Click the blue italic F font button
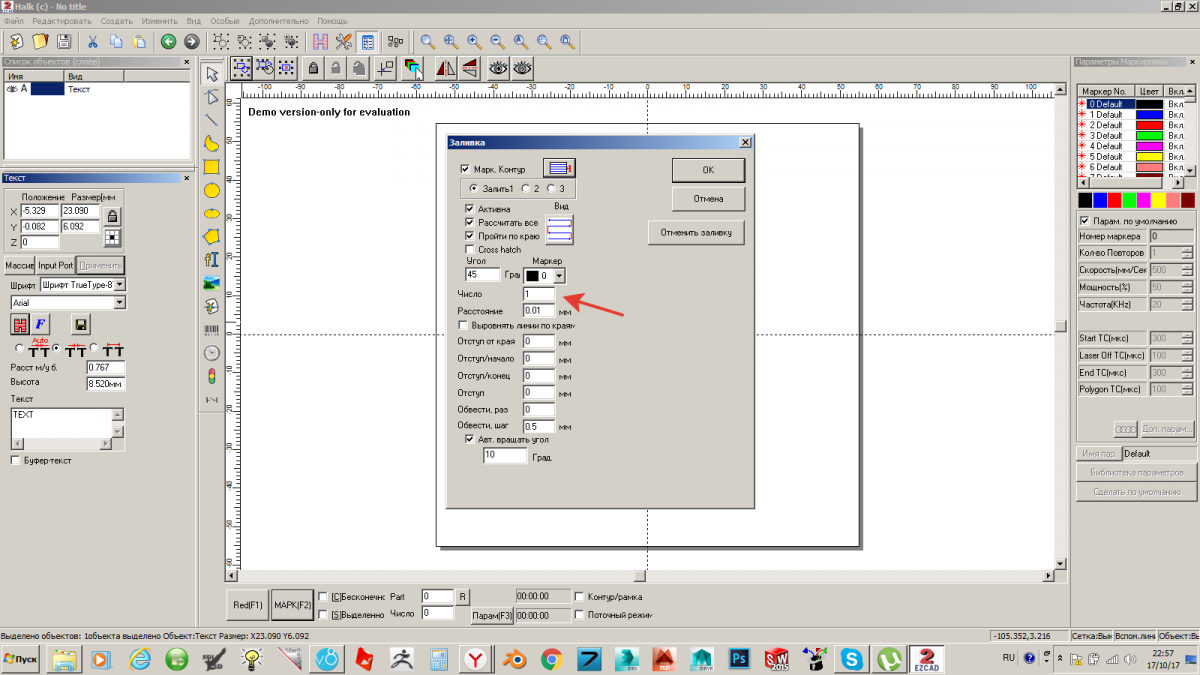Viewport: 1200px width, 675px height. tap(41, 324)
